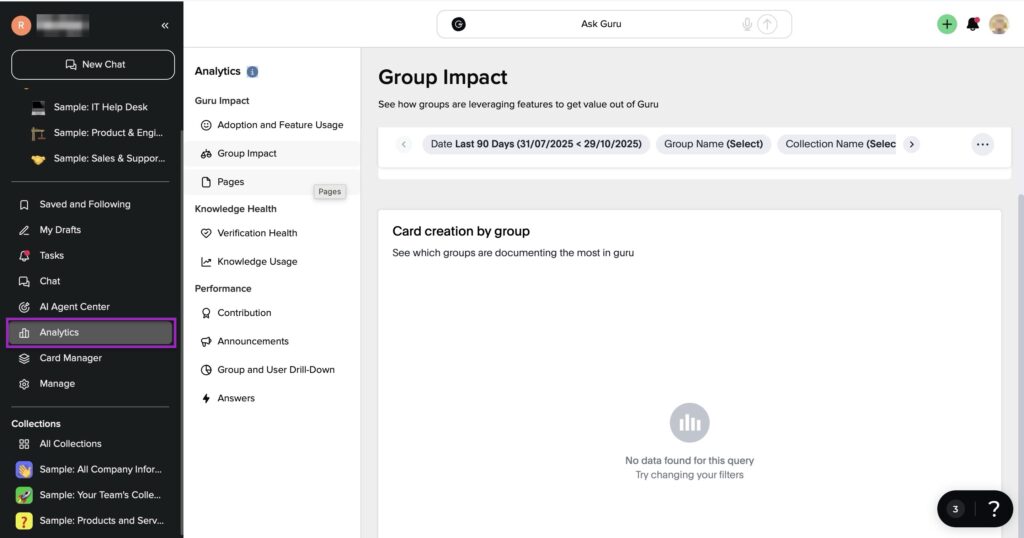Click the submit arrow in Ask Guru bar
The image size is (1024, 538).
767,24
